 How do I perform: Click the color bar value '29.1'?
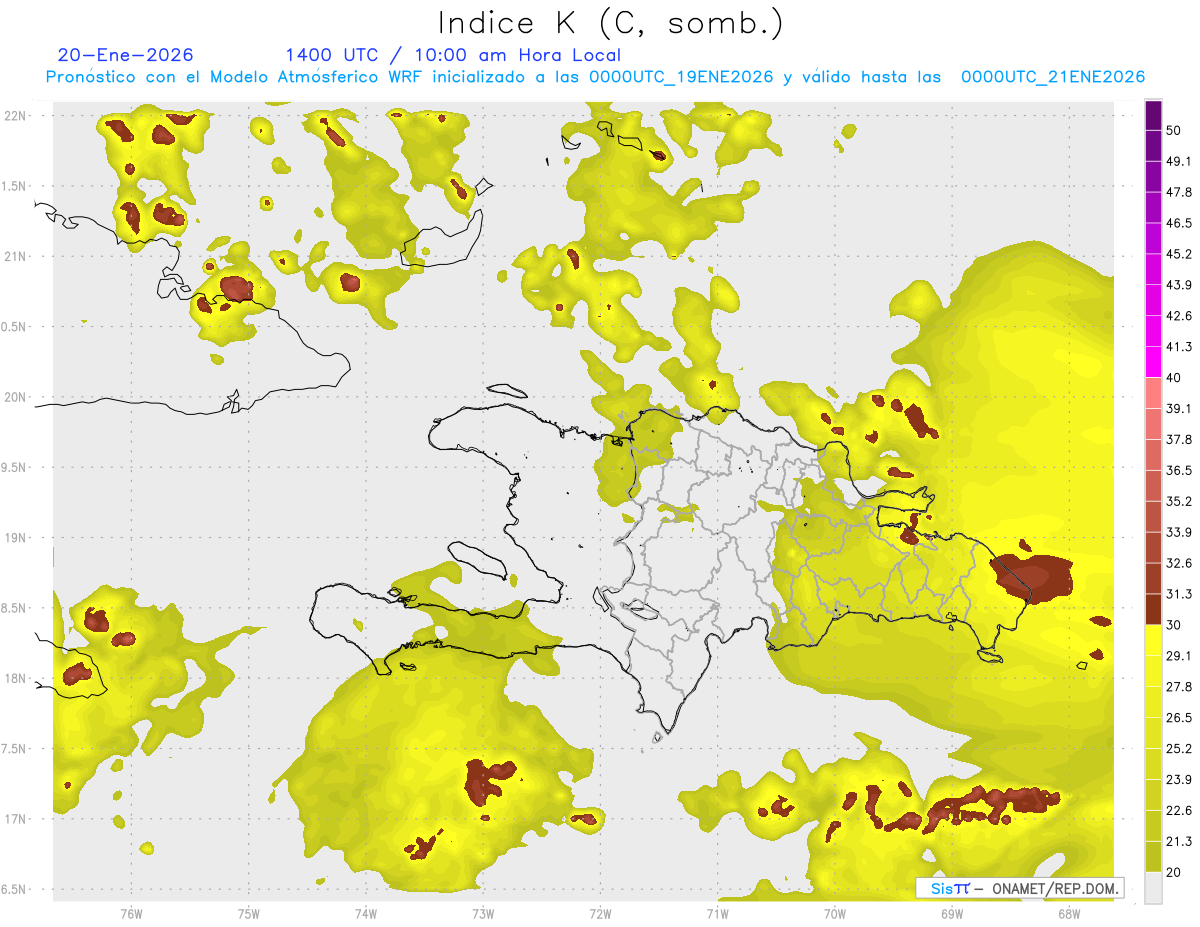(1179, 656)
